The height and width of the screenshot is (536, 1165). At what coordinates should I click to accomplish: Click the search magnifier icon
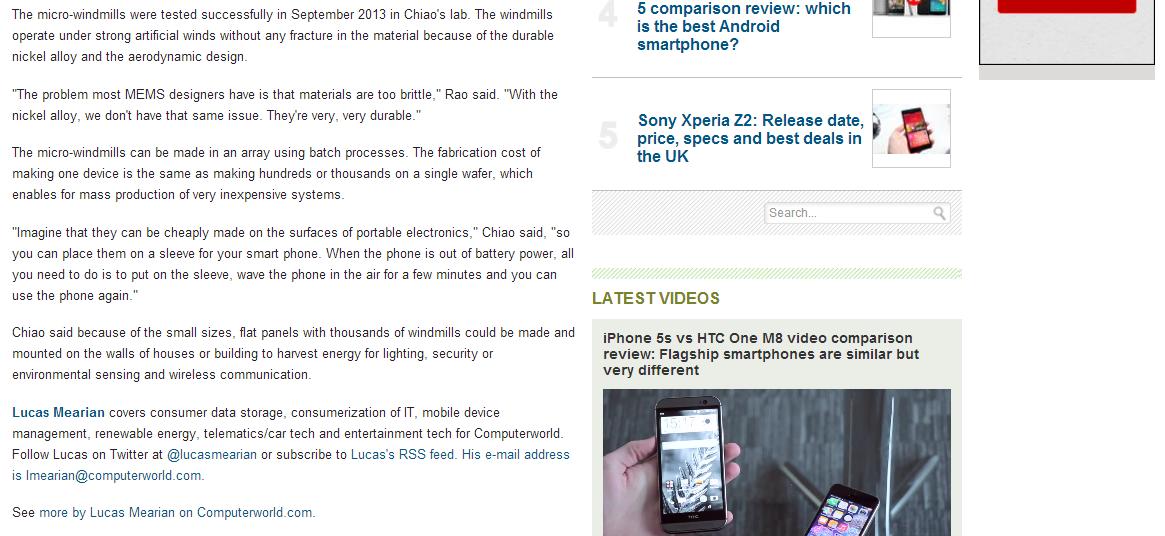[x=939, y=213]
